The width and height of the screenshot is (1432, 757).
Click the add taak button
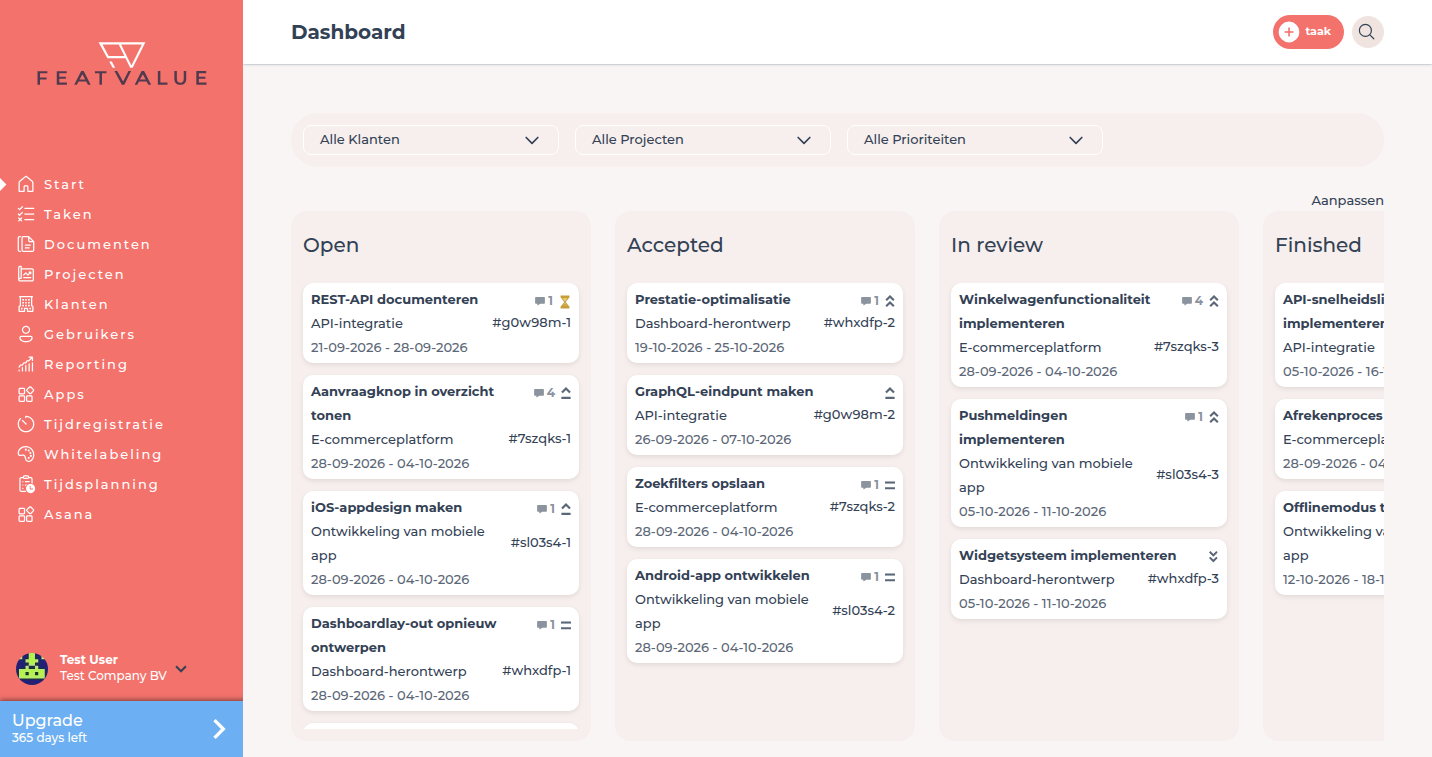tap(1308, 32)
